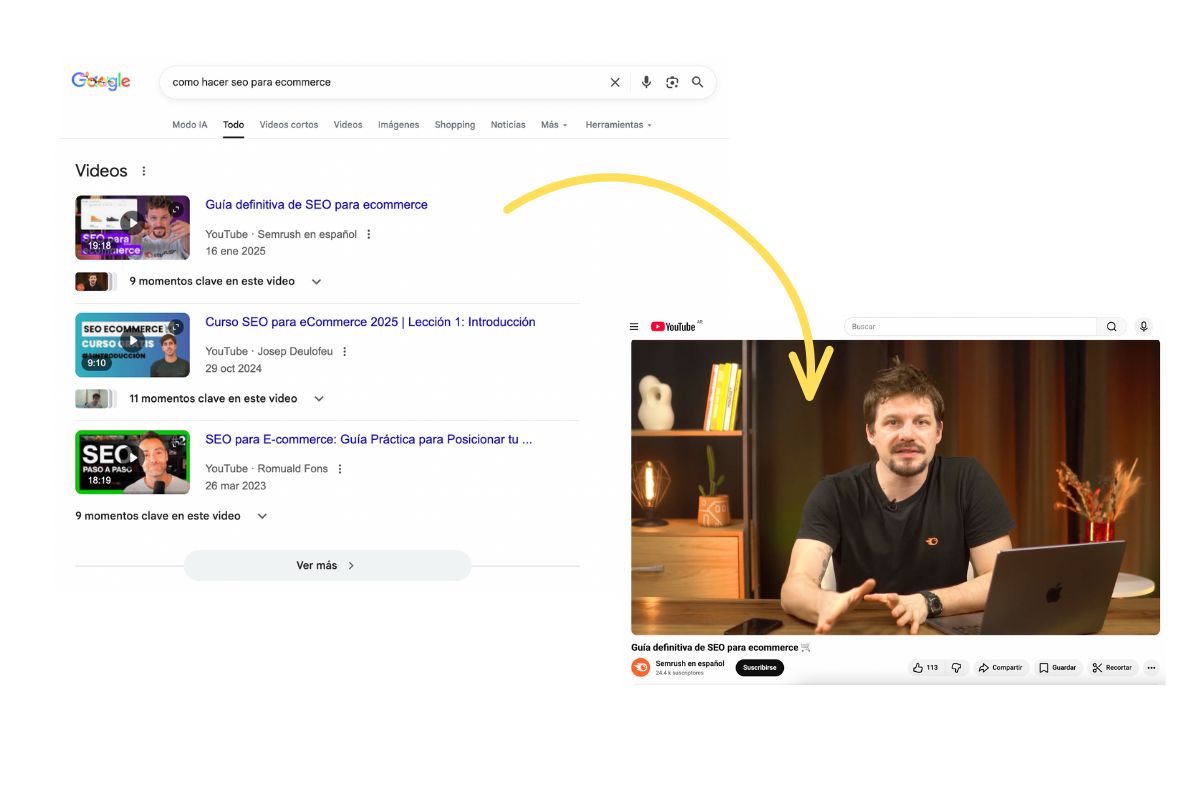Screen dimensions: 1200x800
Task: Open Google Lens image search
Action: (x=672, y=82)
